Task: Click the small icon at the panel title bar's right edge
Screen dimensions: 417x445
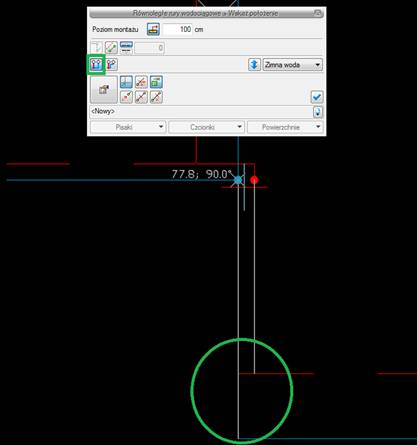Action: [317, 13]
